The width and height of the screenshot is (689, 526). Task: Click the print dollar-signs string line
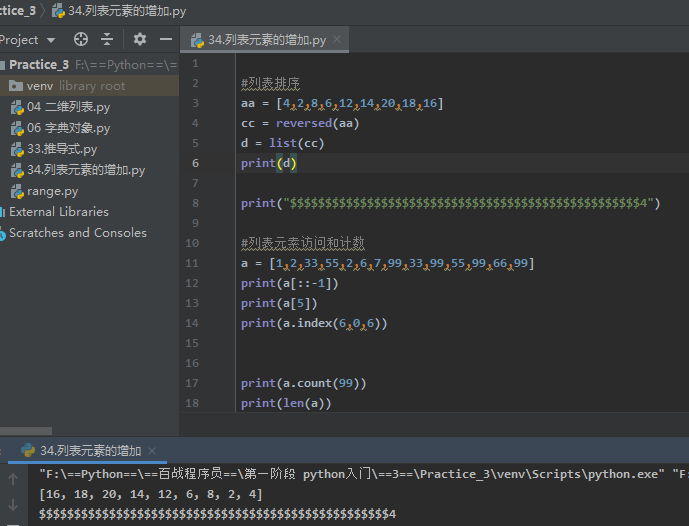click(450, 203)
